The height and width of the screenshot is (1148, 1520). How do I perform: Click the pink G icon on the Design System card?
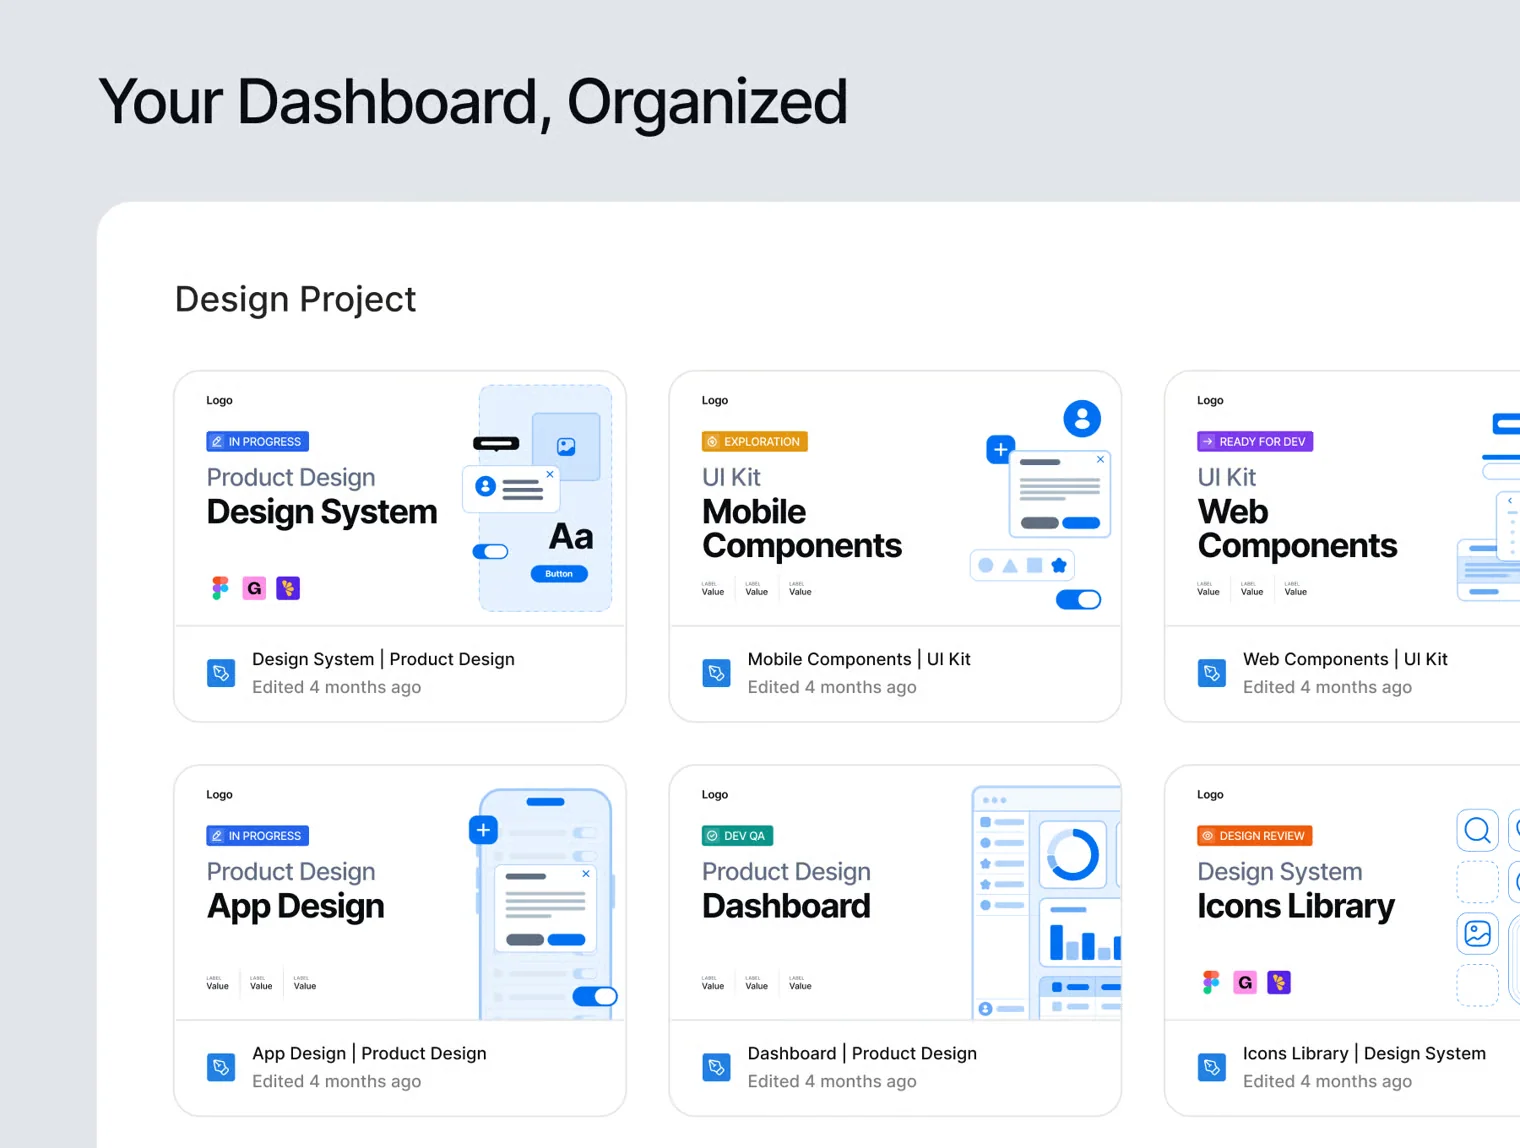[254, 588]
